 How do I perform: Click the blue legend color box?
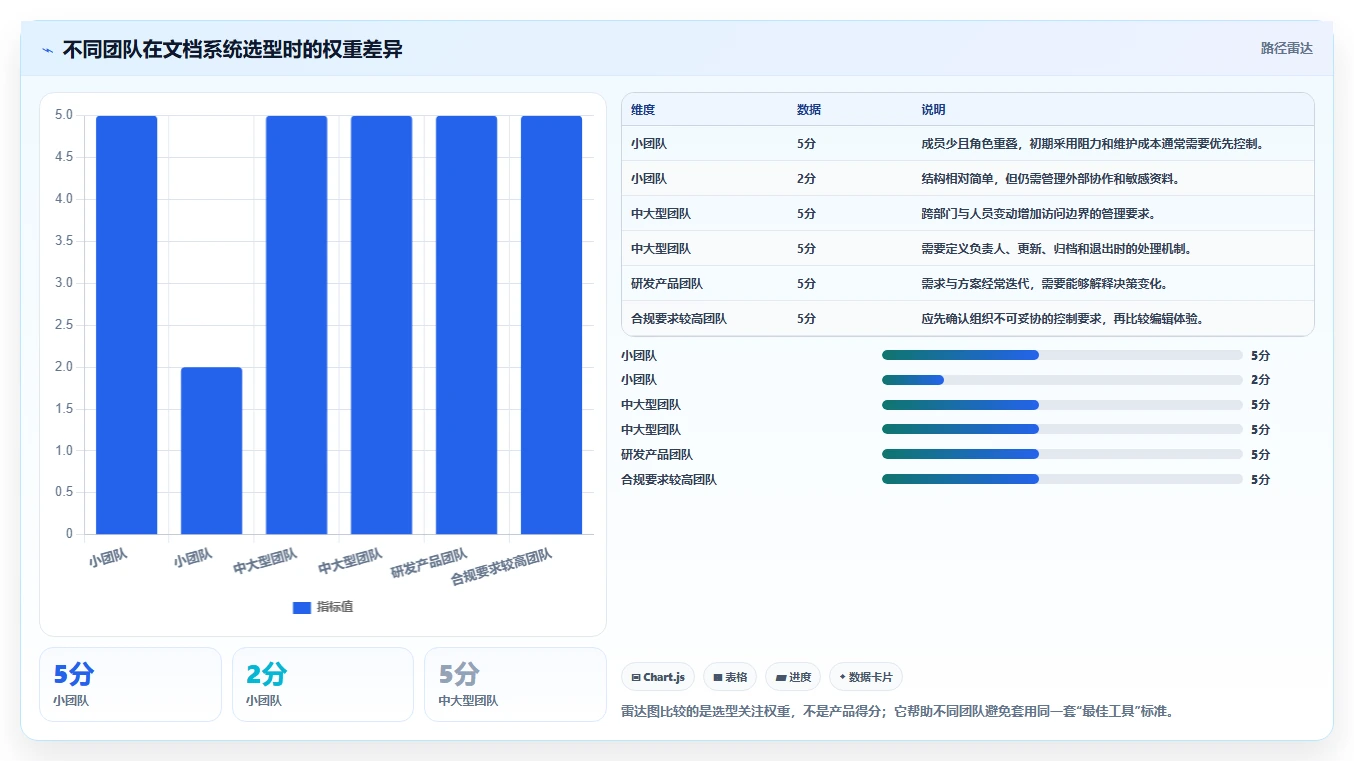tap(302, 607)
